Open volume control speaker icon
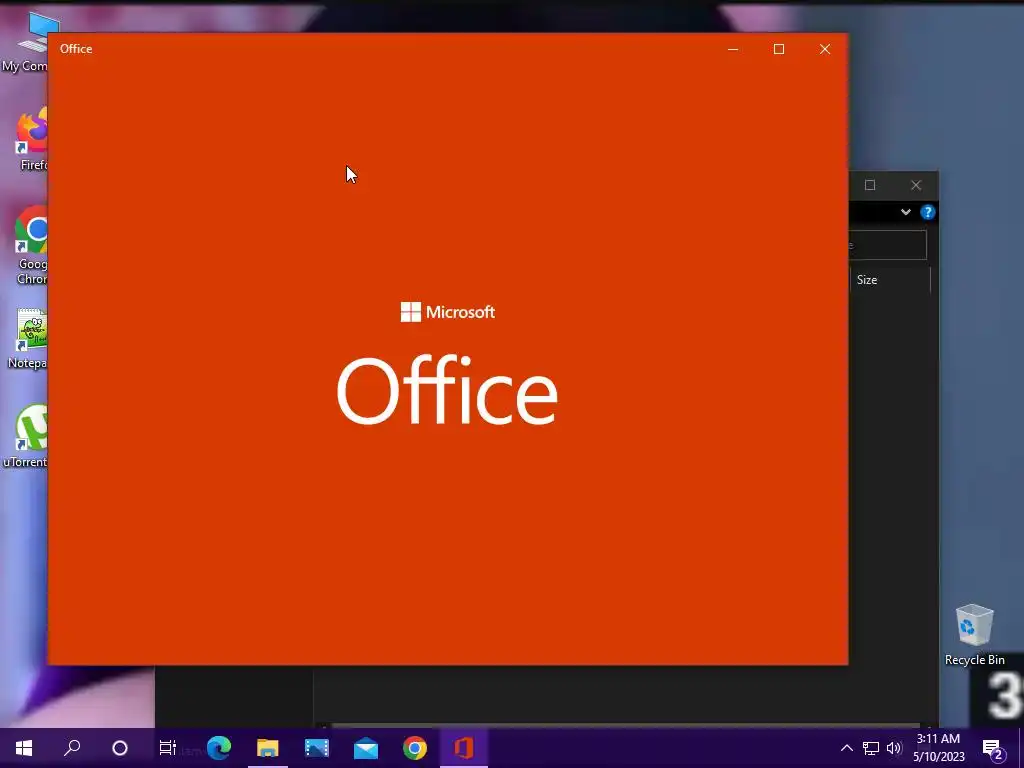Screen dimensions: 1024x768 click(894, 748)
